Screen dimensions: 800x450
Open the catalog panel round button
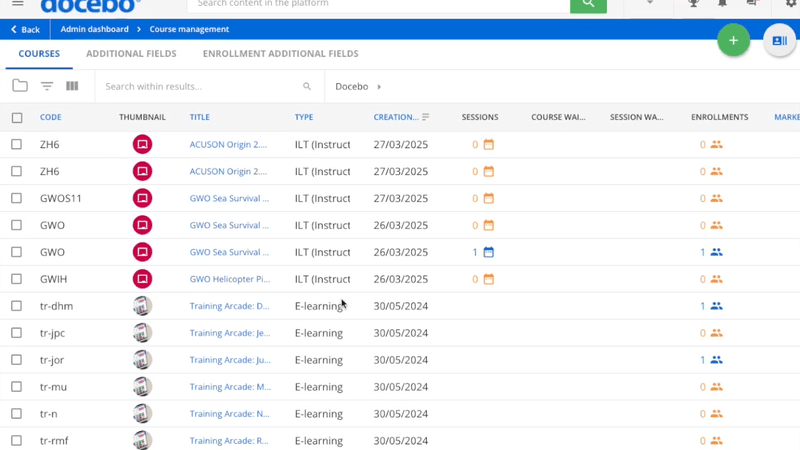(x=779, y=41)
